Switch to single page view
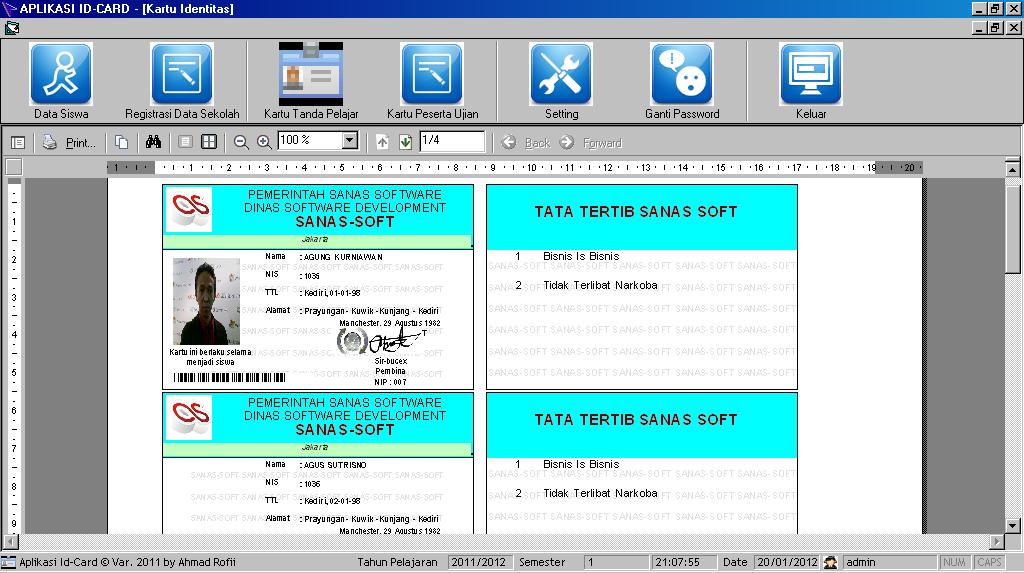 tap(185, 142)
